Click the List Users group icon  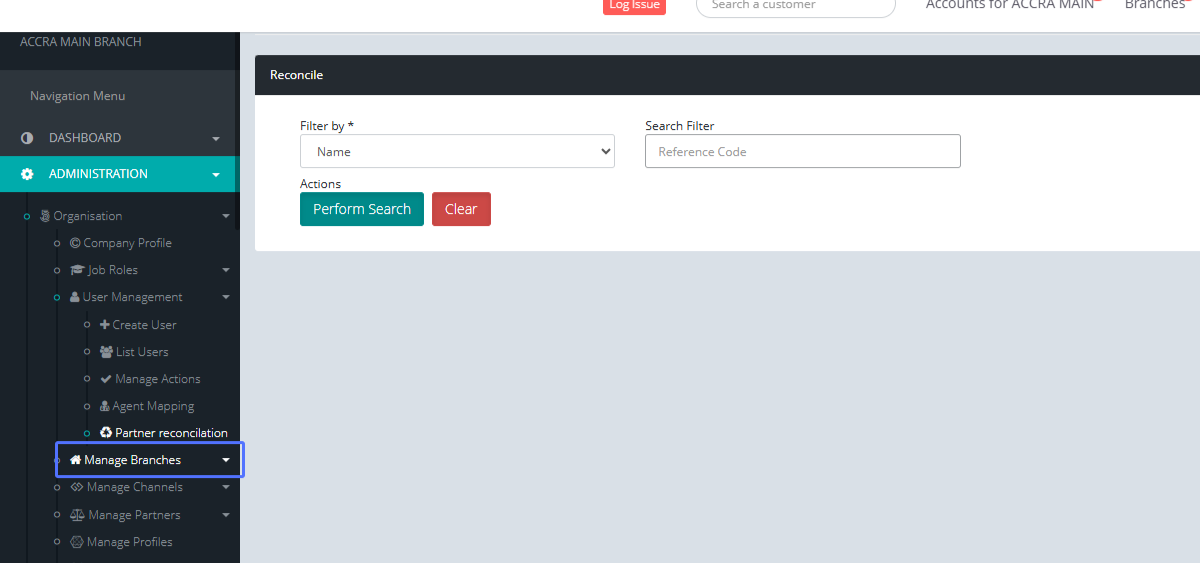click(x=106, y=352)
